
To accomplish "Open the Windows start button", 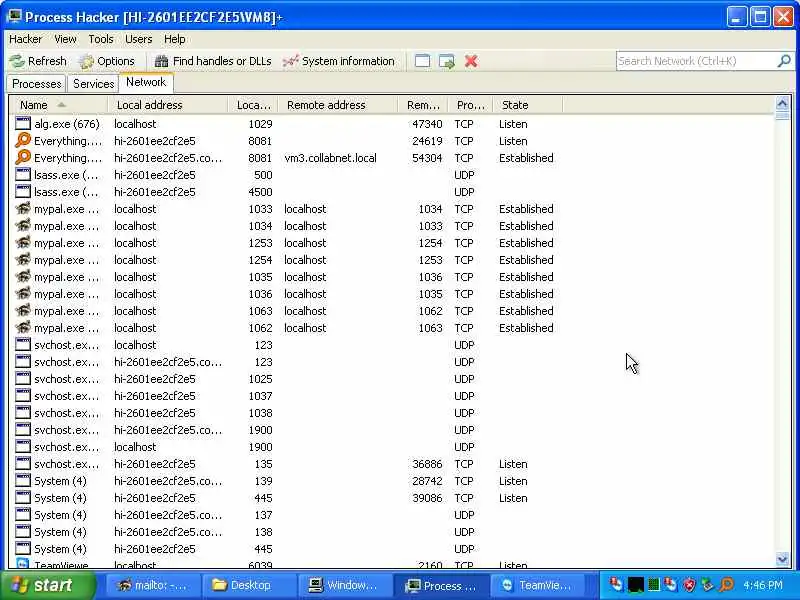I will (x=47, y=585).
